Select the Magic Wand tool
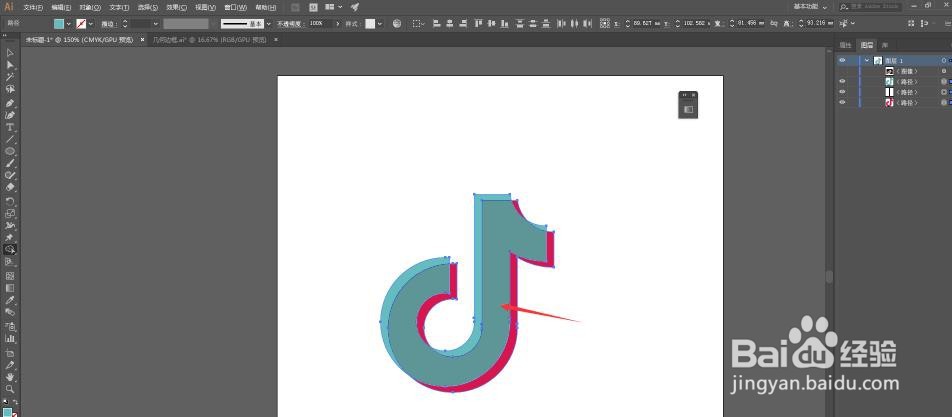952x417 pixels. tap(10, 77)
